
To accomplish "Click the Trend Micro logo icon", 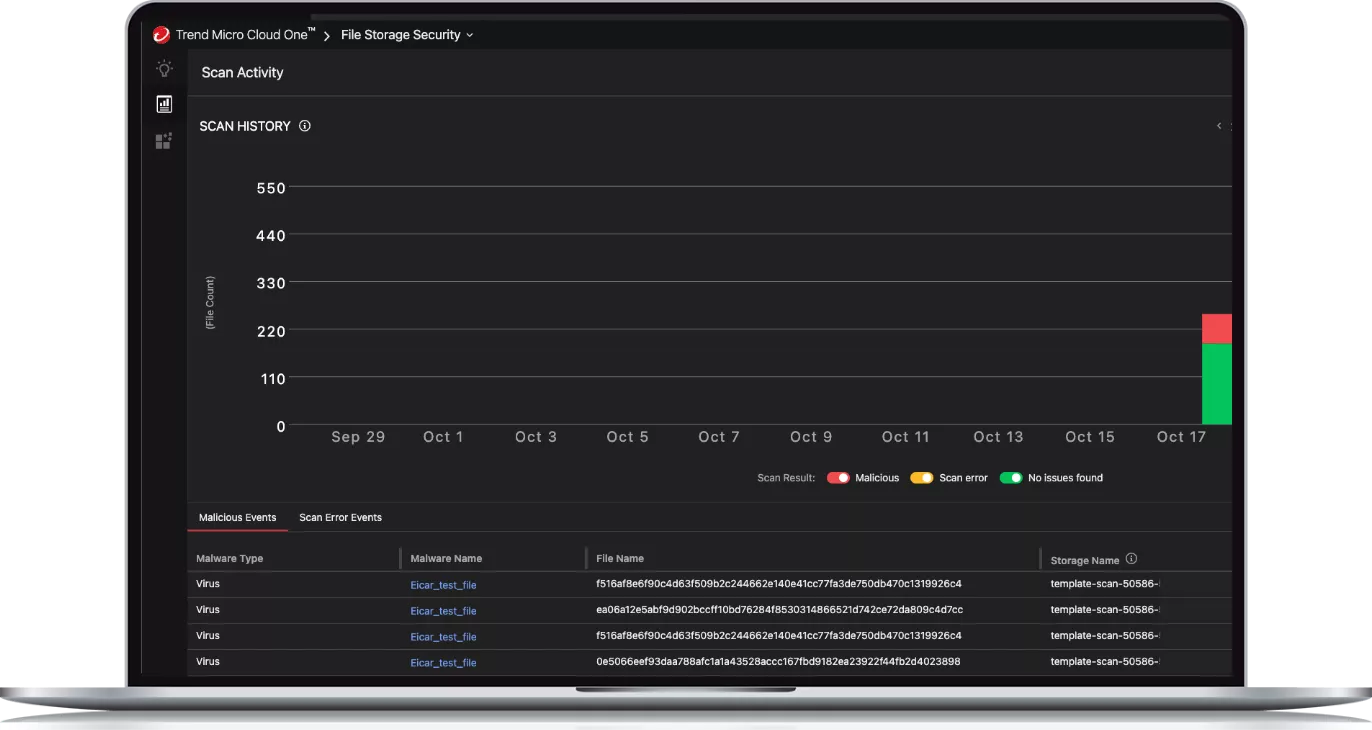I will [161, 34].
